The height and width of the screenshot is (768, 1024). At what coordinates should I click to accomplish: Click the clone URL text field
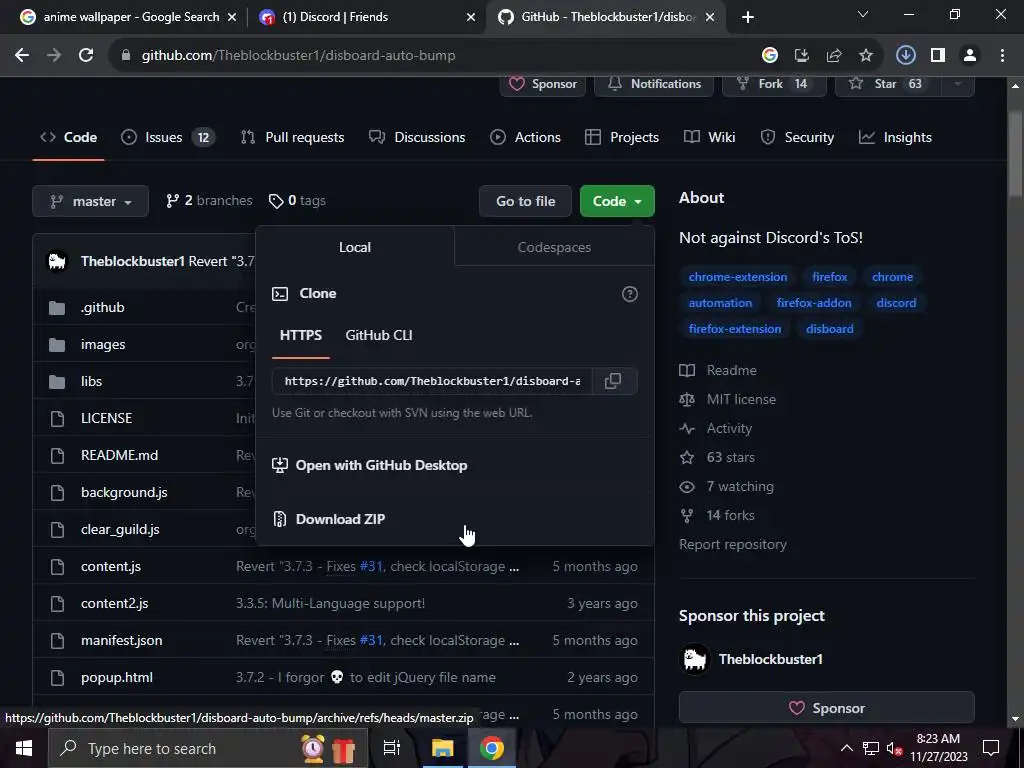pyautogui.click(x=432, y=381)
